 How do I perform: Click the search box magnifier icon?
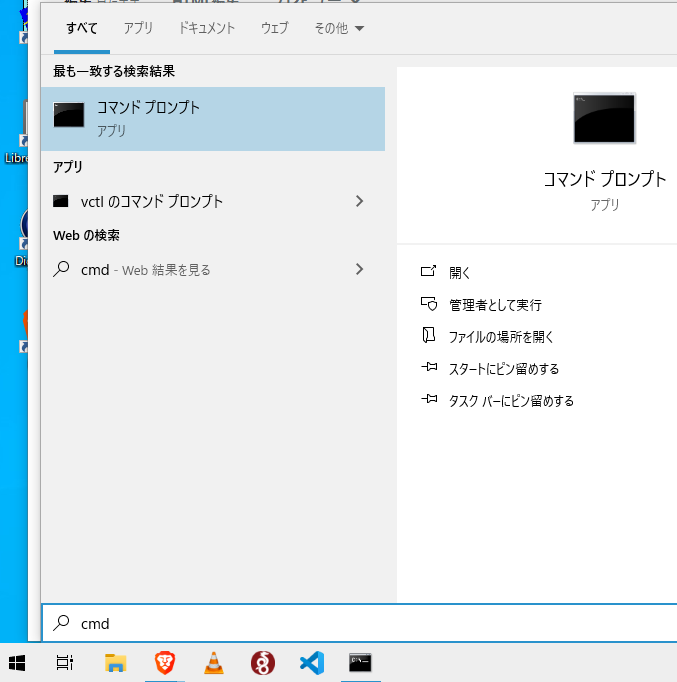[61, 623]
